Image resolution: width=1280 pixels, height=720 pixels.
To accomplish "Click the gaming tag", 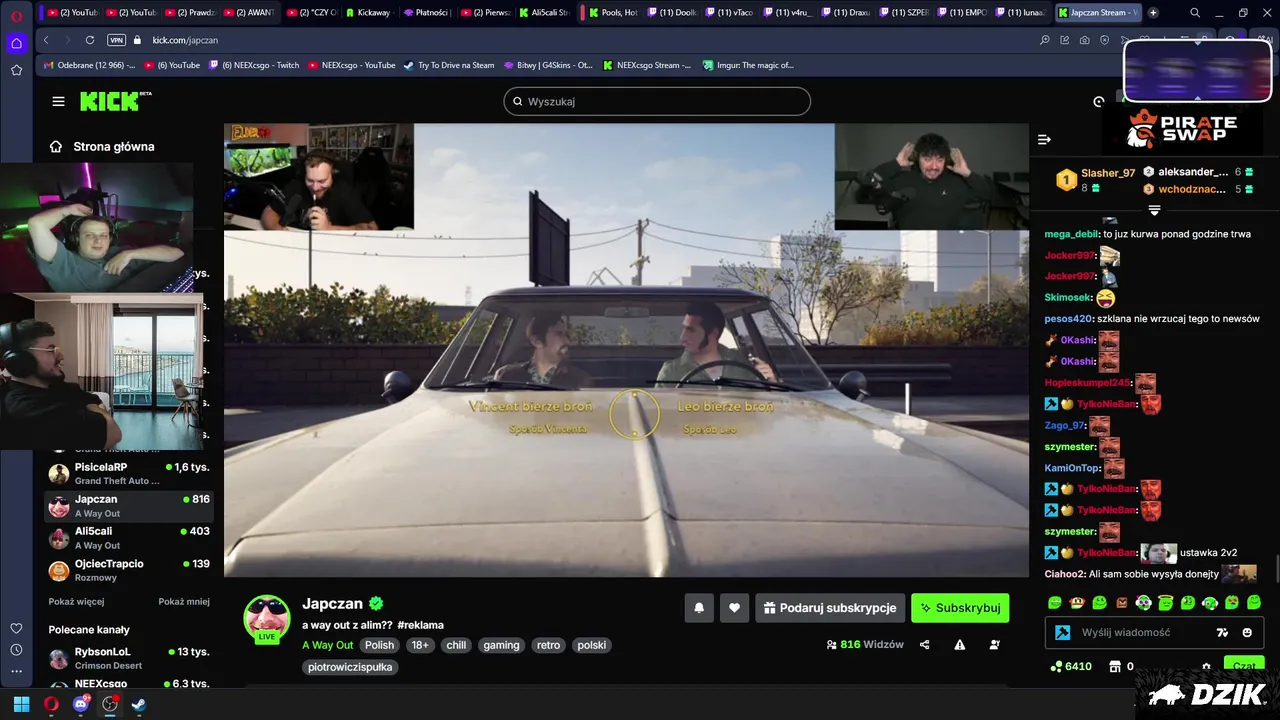I will point(501,645).
